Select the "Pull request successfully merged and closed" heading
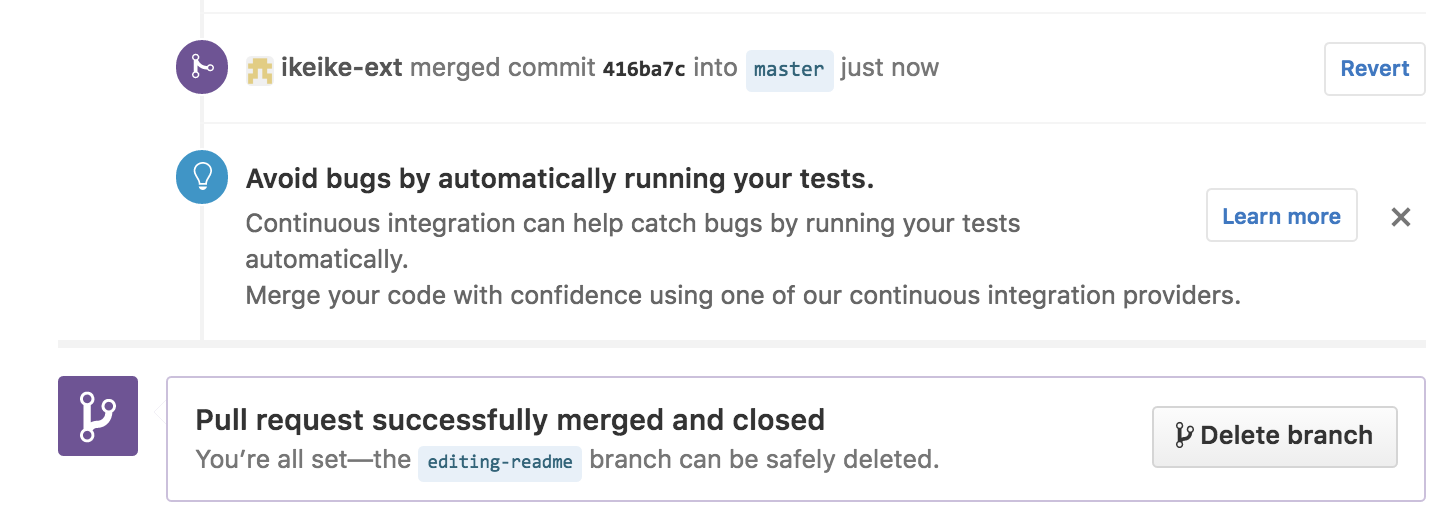1446x528 pixels. (x=510, y=419)
